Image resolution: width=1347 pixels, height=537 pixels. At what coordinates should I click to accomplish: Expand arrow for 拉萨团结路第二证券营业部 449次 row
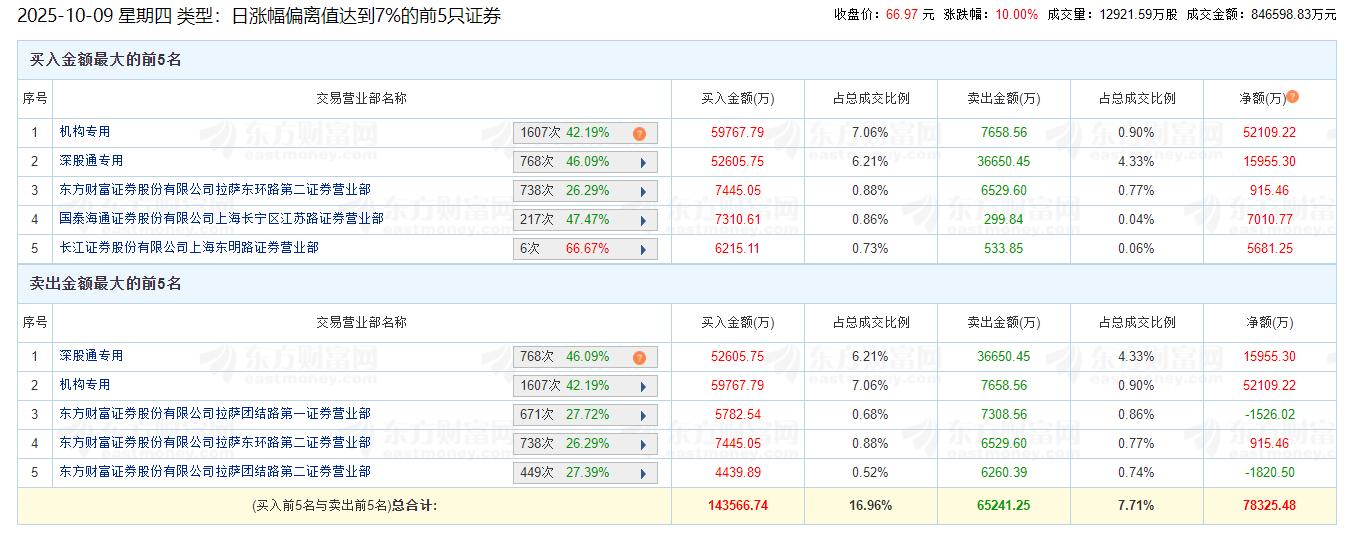[x=641, y=473]
